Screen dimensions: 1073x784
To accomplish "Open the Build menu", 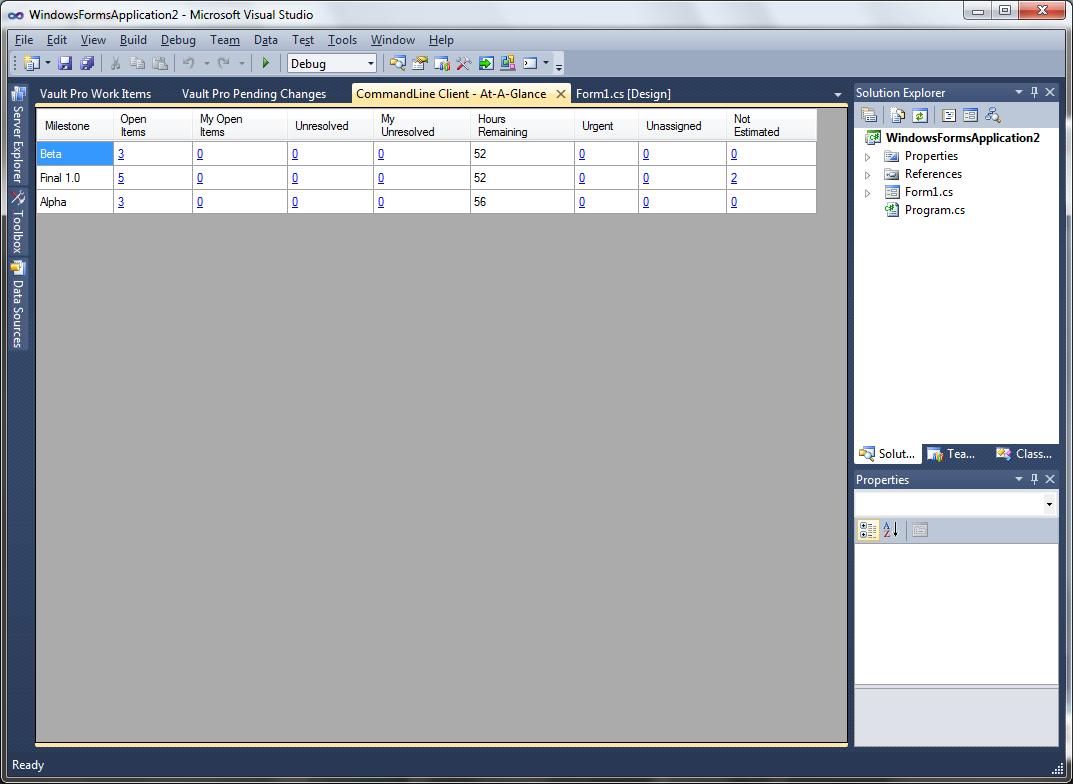I will point(133,40).
